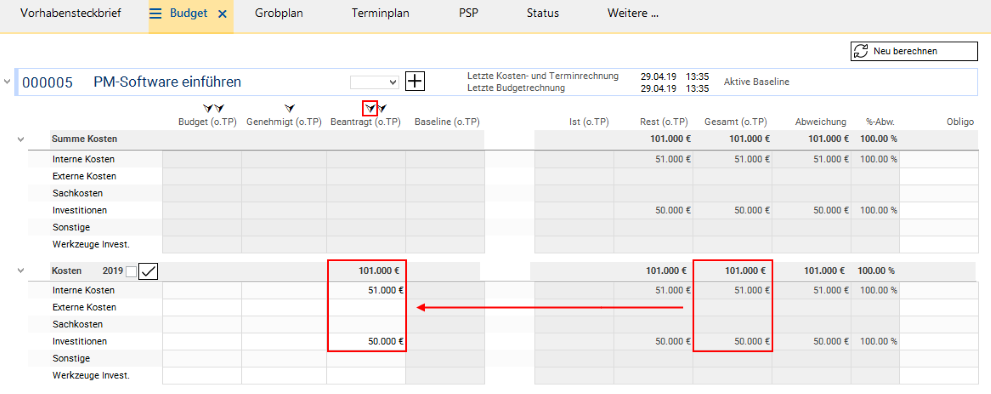This screenshot has width=991, height=394.
Task: Click the Aktive Baseline label
Action: point(757,82)
